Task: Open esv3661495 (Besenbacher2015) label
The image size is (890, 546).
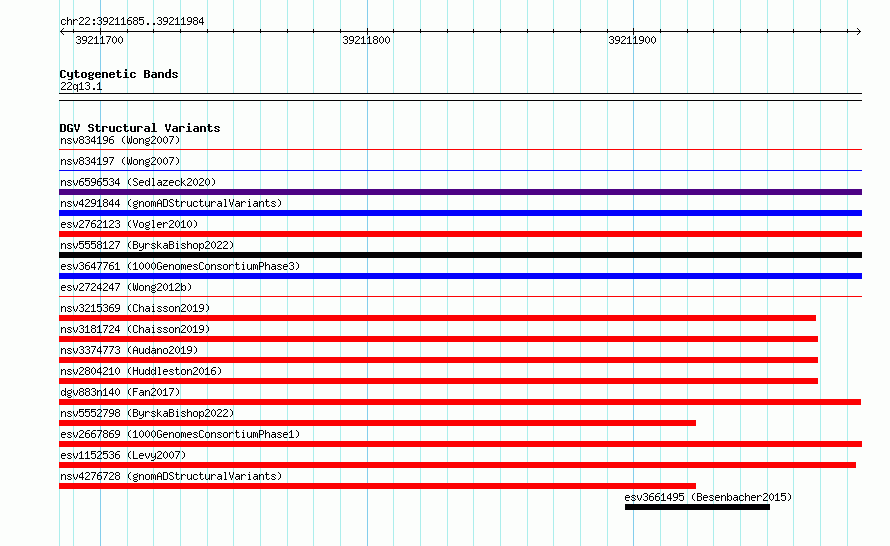Action: pyautogui.click(x=708, y=497)
